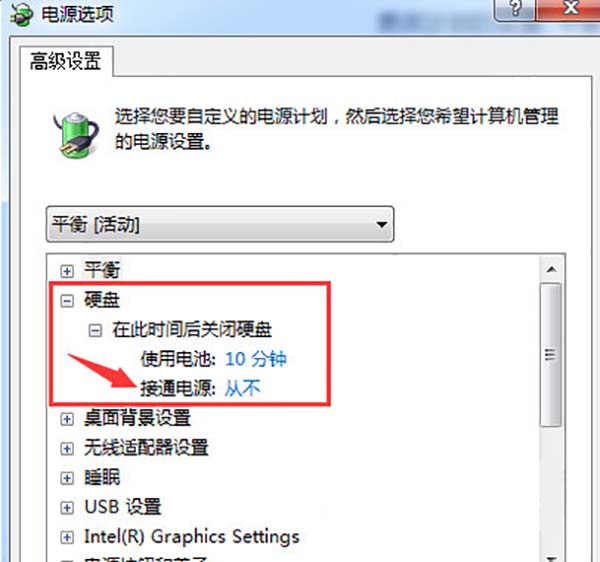Viewport: 600px width, 562px height.
Task: Expand the 桌面背景设置 node
Action: click(x=67, y=419)
